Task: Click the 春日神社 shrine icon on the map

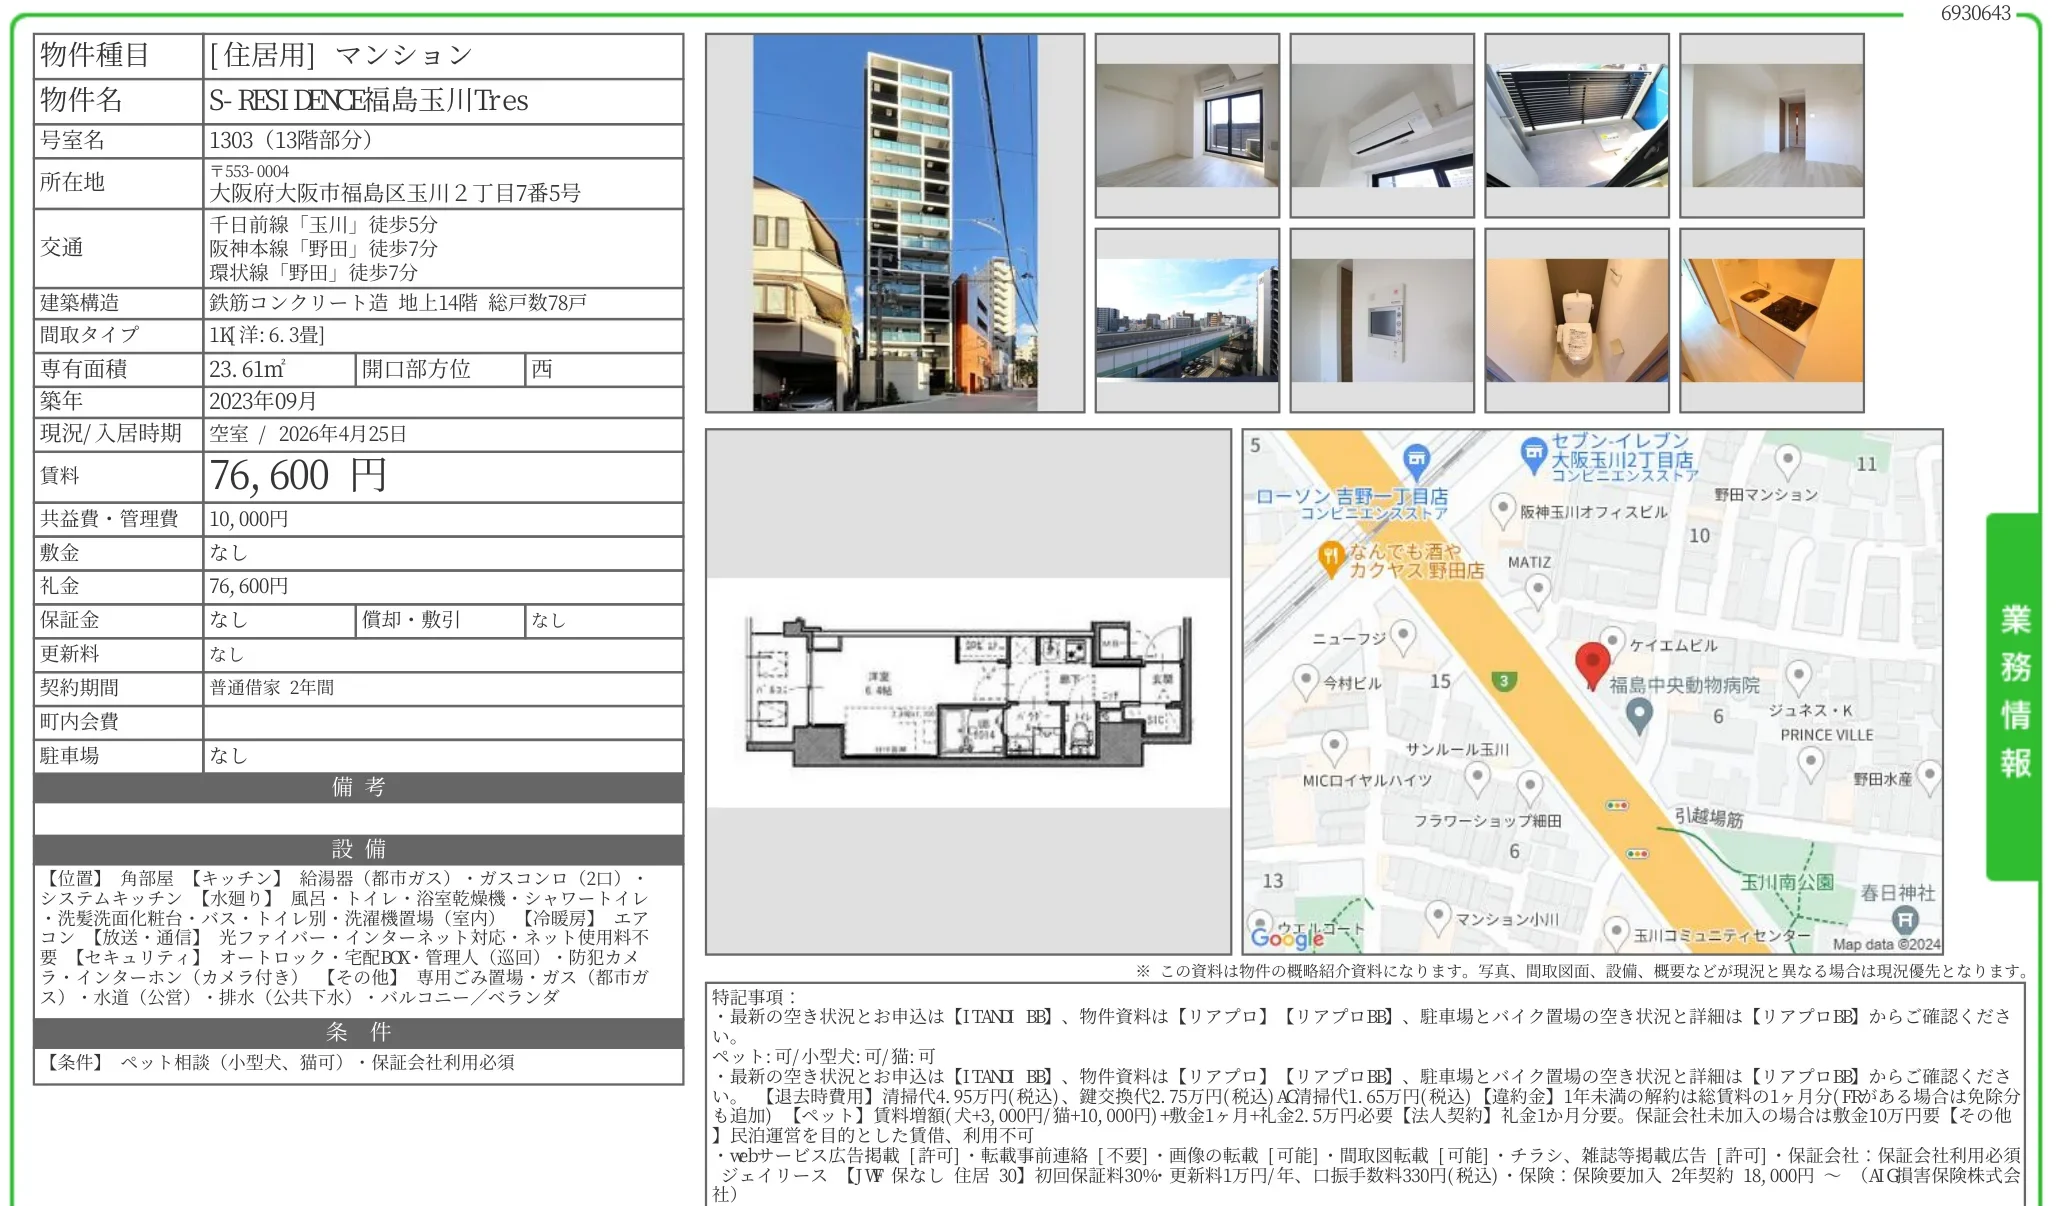Action: click(x=1906, y=918)
